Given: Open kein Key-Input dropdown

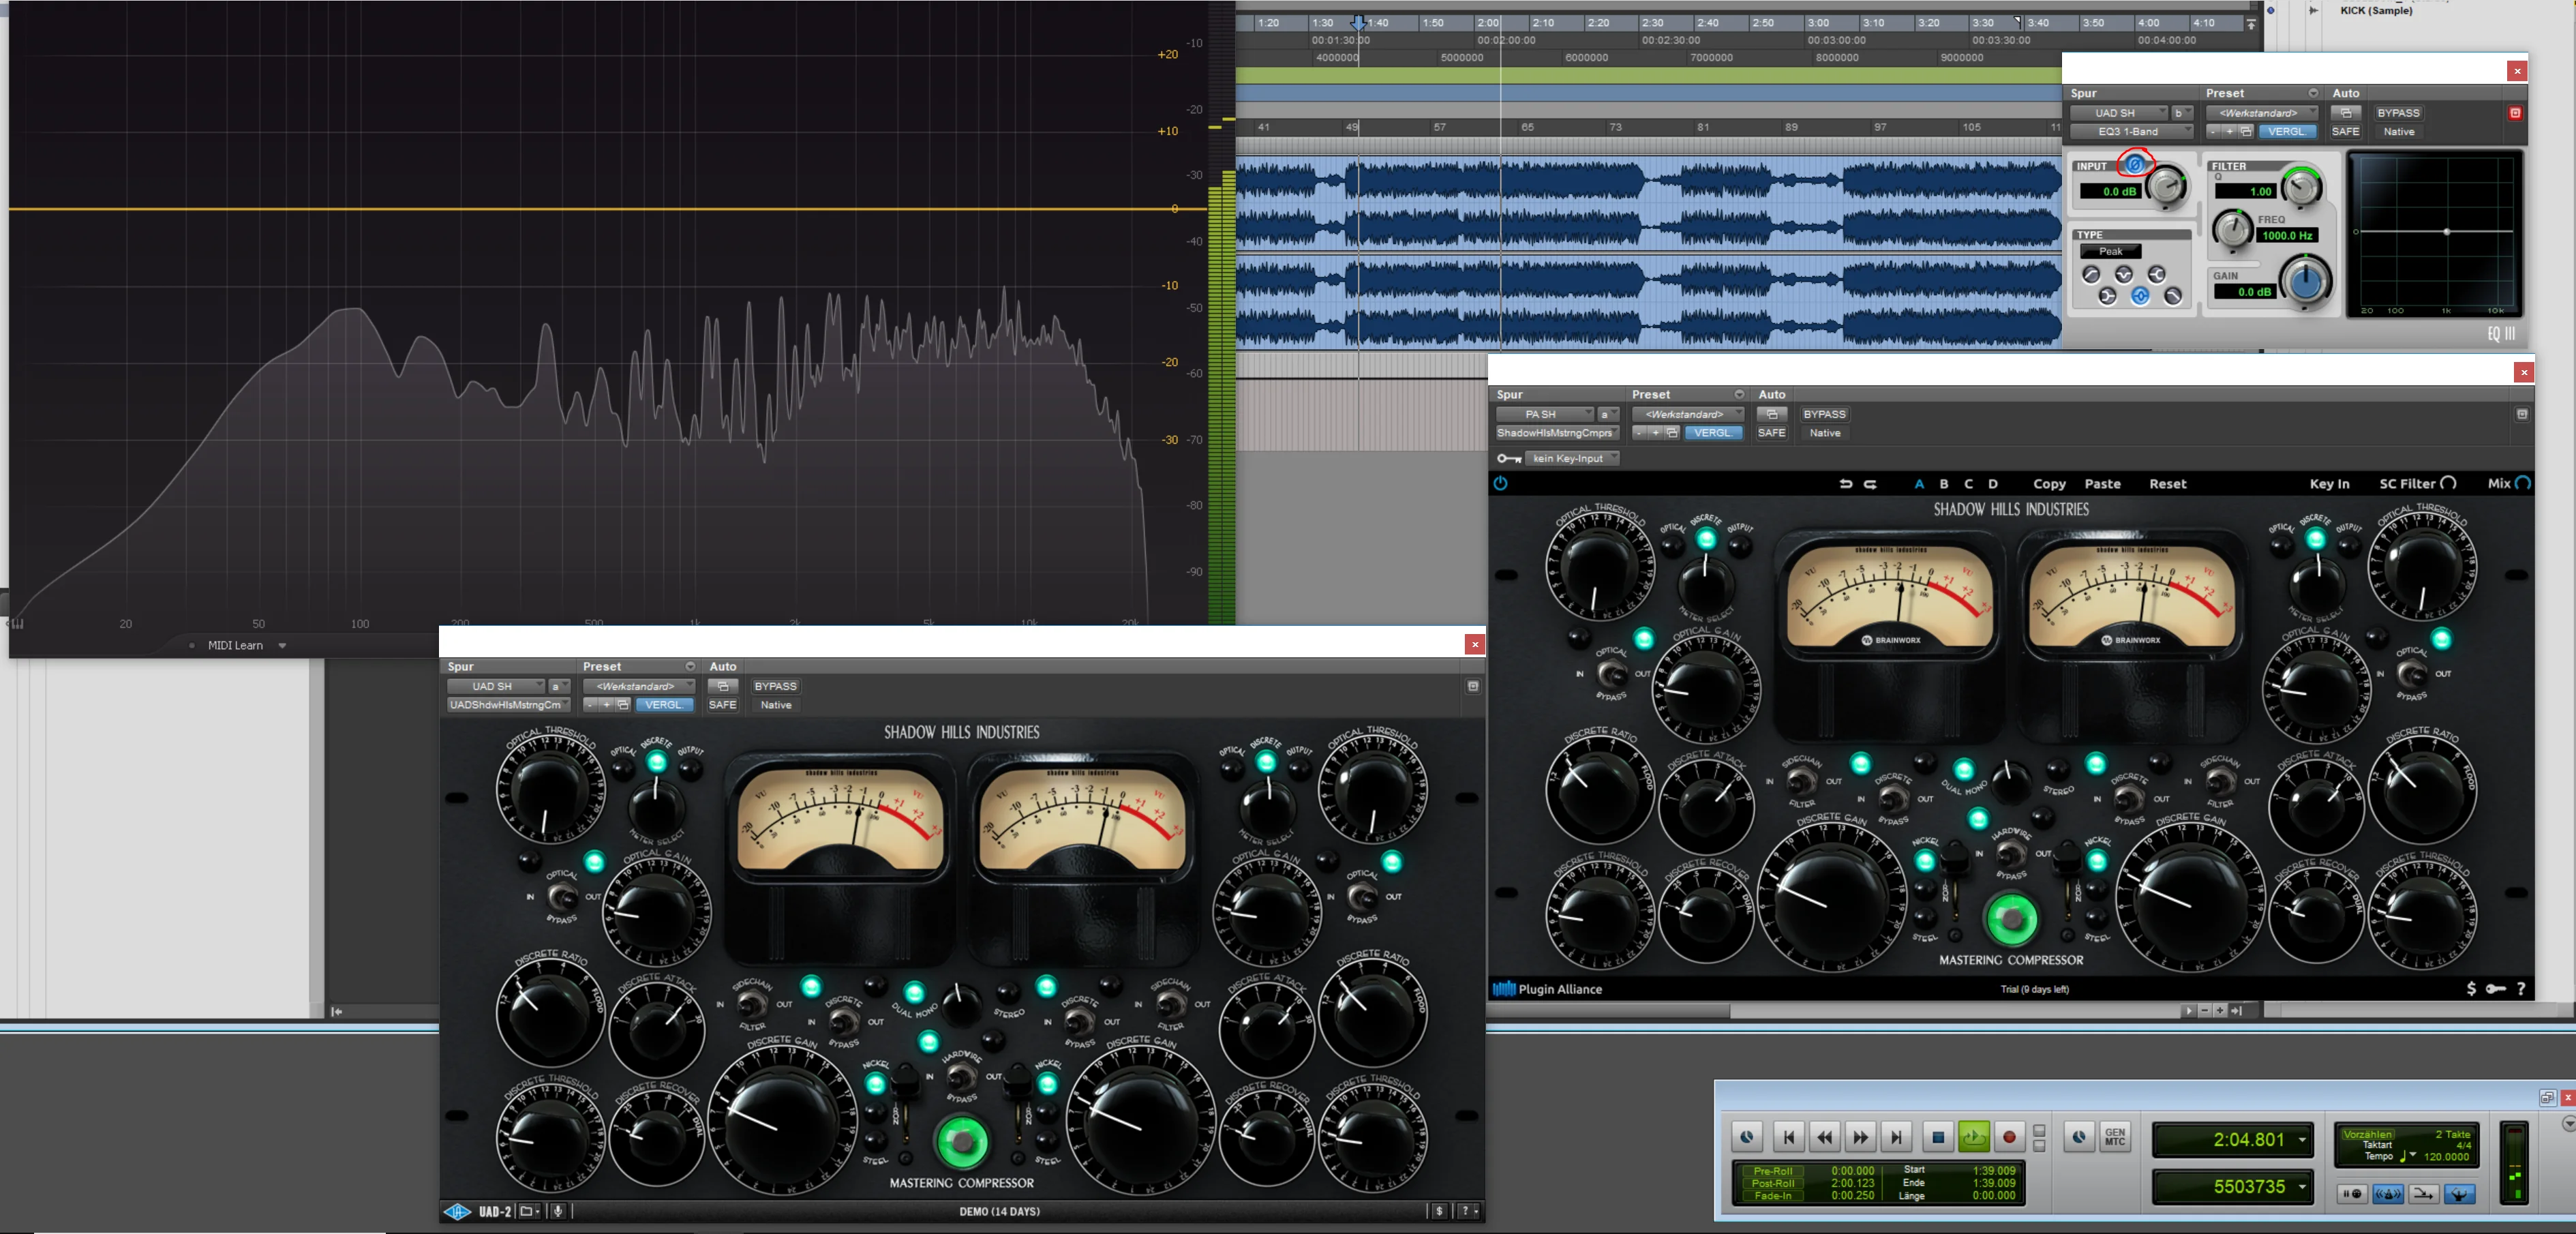Looking at the screenshot, I should tap(1574, 458).
